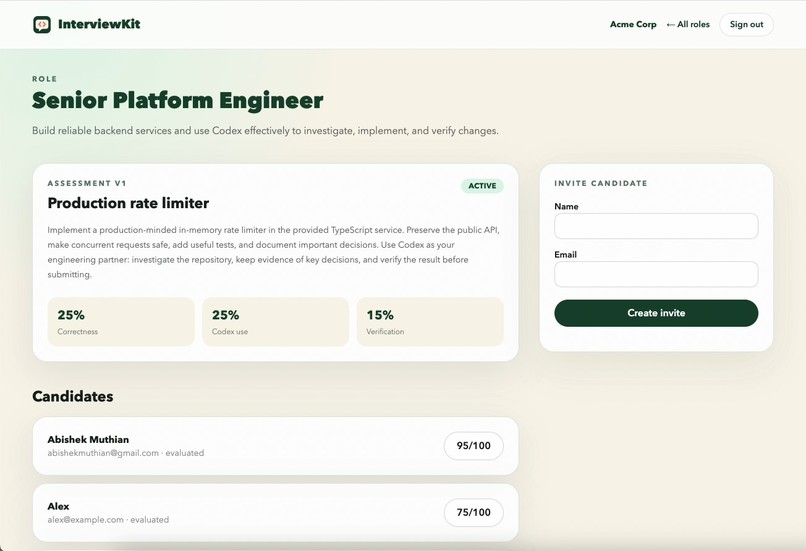Click alex@example.com email text
The width and height of the screenshot is (806, 551).
(x=85, y=520)
